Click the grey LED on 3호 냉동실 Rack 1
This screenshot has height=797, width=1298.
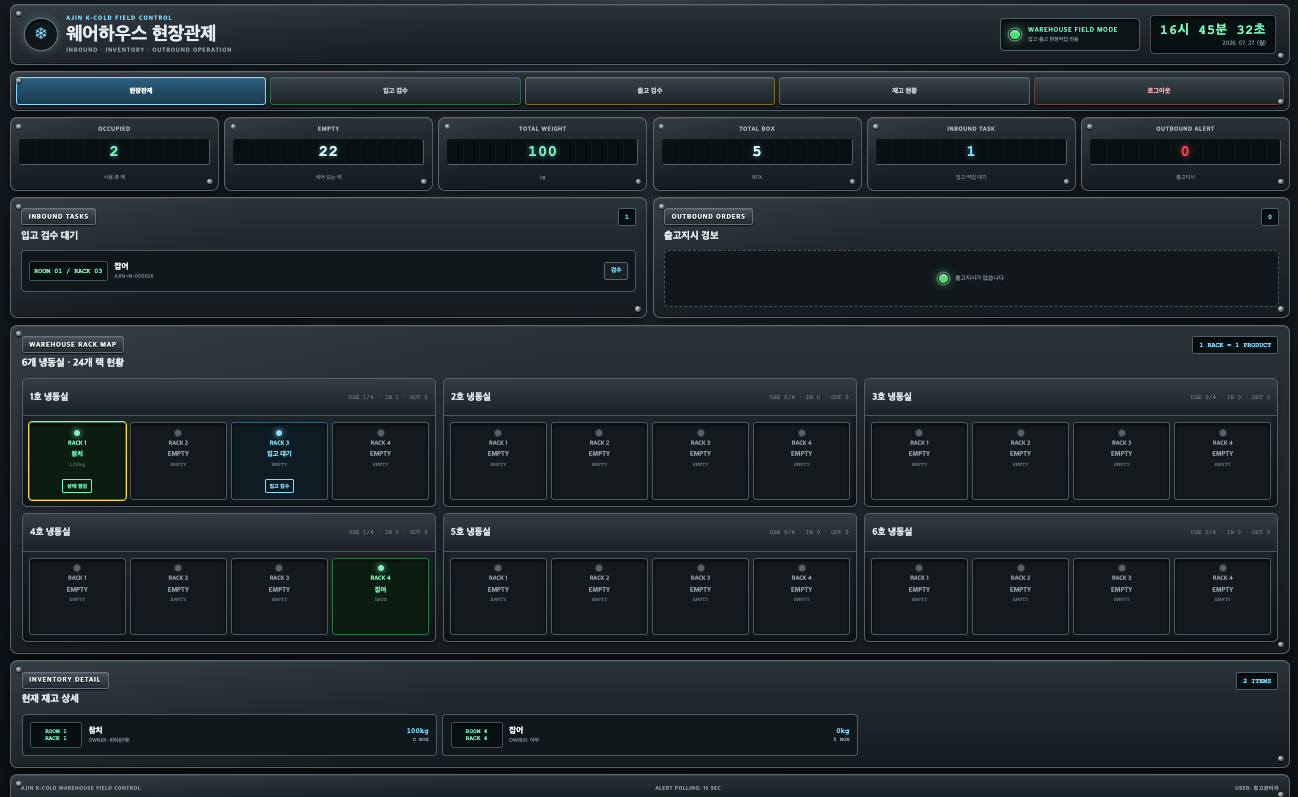pyautogui.click(x=919, y=433)
